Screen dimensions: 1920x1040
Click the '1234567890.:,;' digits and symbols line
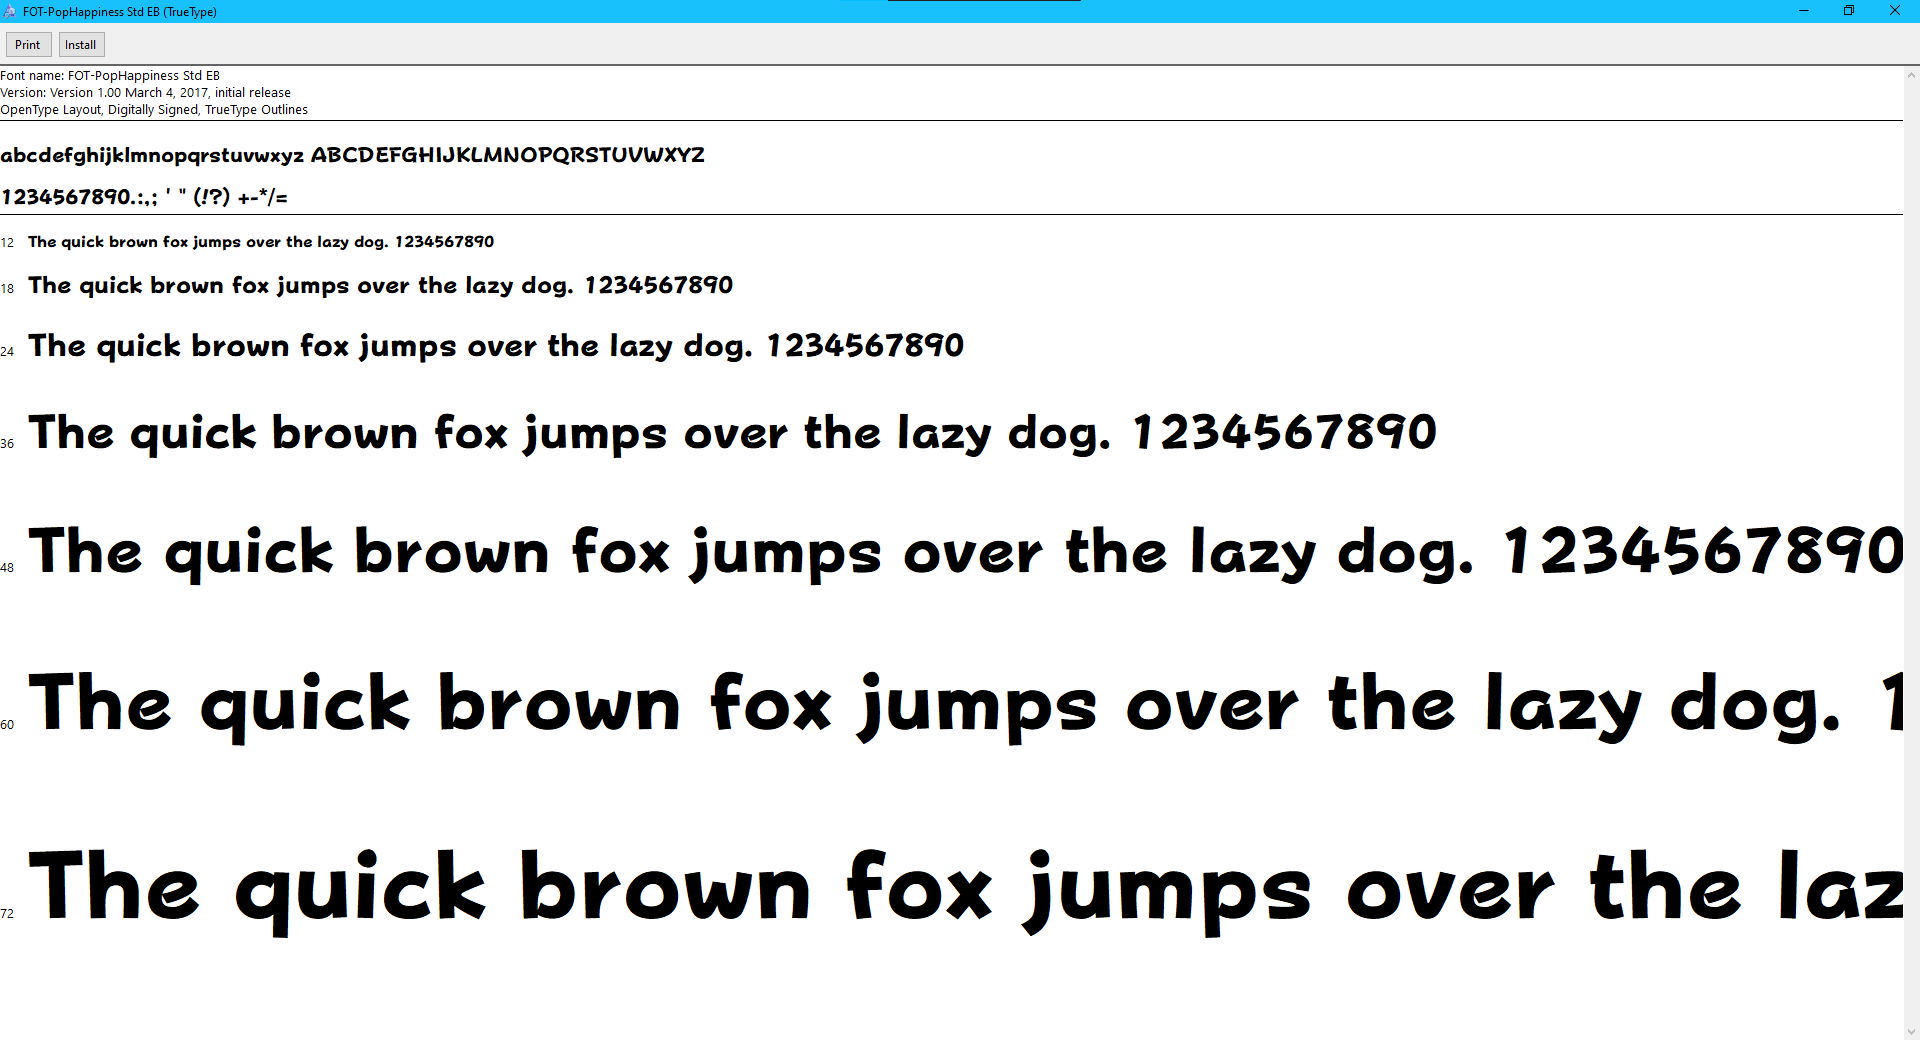tap(144, 197)
